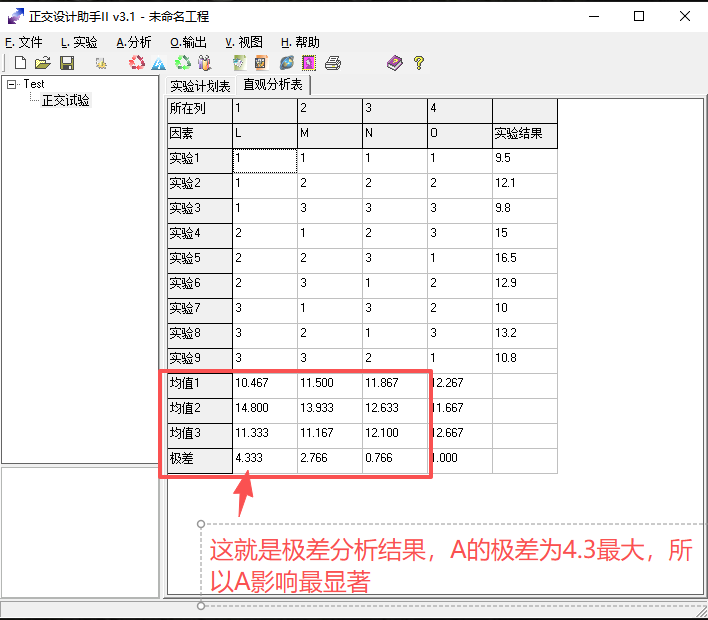Open the 实验 menu
Viewport: 708px width, 620px height.
coord(79,42)
